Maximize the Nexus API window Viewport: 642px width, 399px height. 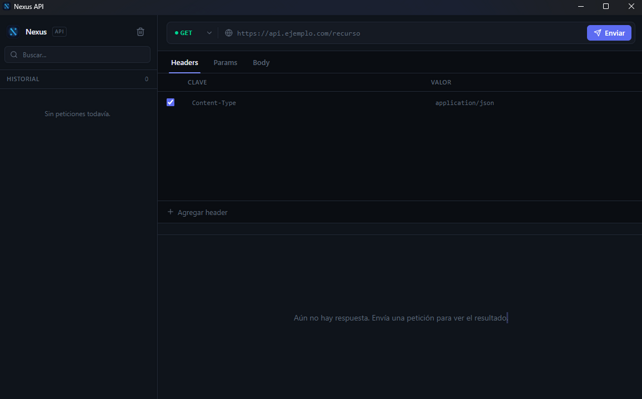(606, 6)
